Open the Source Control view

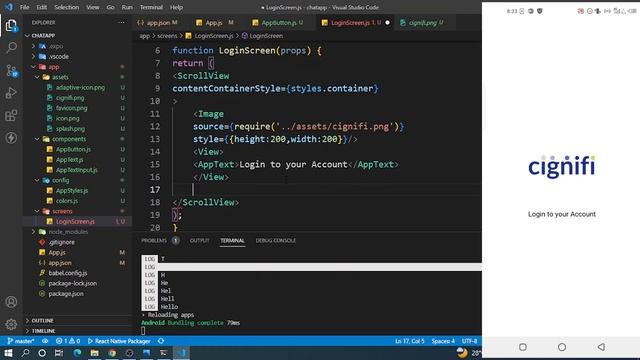[x=11, y=71]
